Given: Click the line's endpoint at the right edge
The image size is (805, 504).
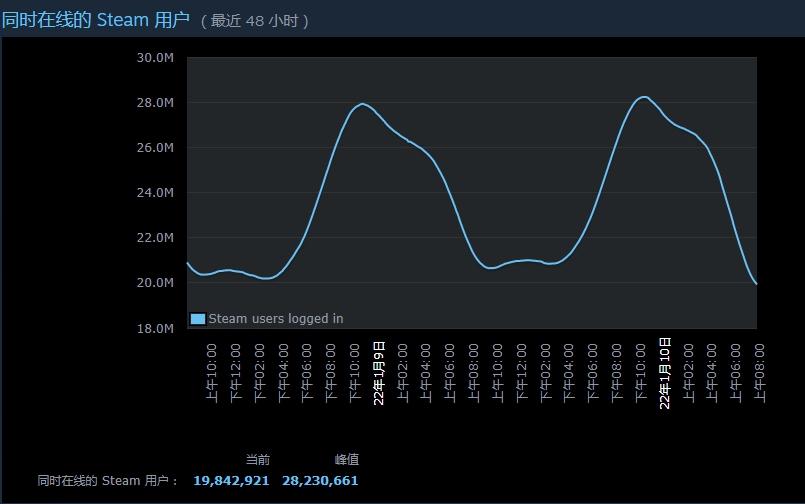Looking at the screenshot, I should 756,284.
